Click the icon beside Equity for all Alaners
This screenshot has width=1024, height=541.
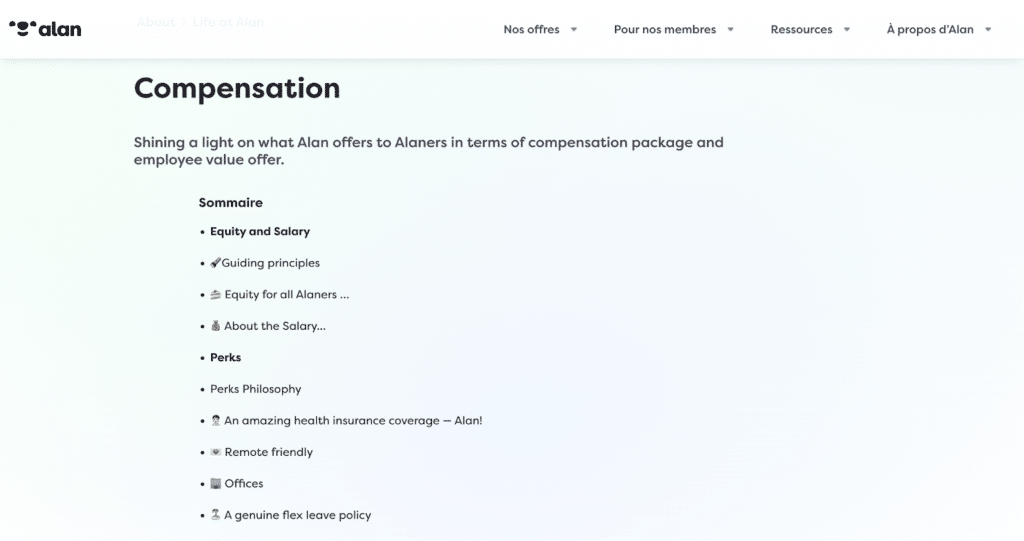pos(216,295)
